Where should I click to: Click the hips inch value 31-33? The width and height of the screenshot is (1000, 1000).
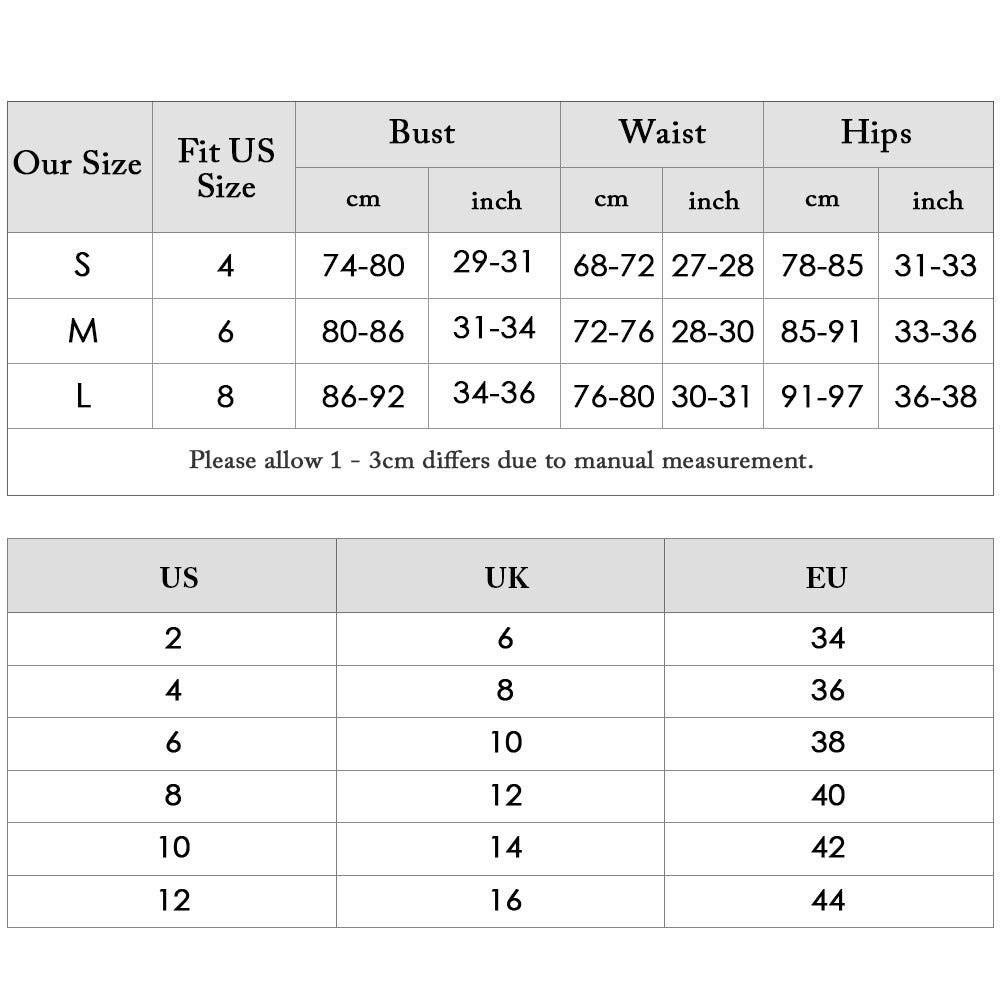click(x=936, y=265)
